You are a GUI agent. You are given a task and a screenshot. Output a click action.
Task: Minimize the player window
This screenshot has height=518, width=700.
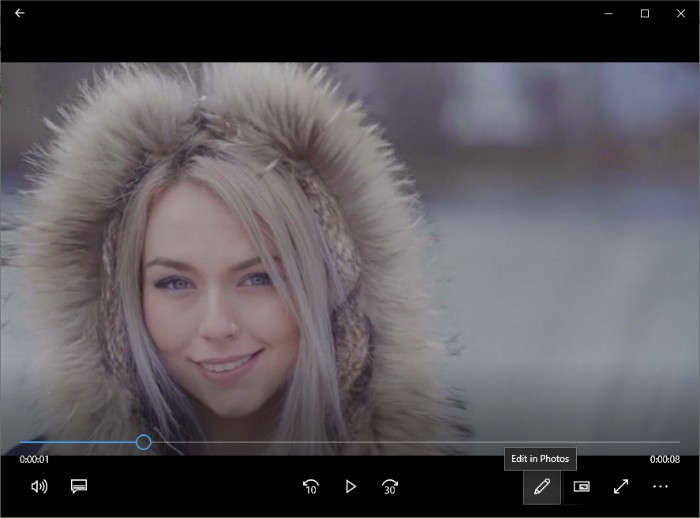[x=608, y=13]
